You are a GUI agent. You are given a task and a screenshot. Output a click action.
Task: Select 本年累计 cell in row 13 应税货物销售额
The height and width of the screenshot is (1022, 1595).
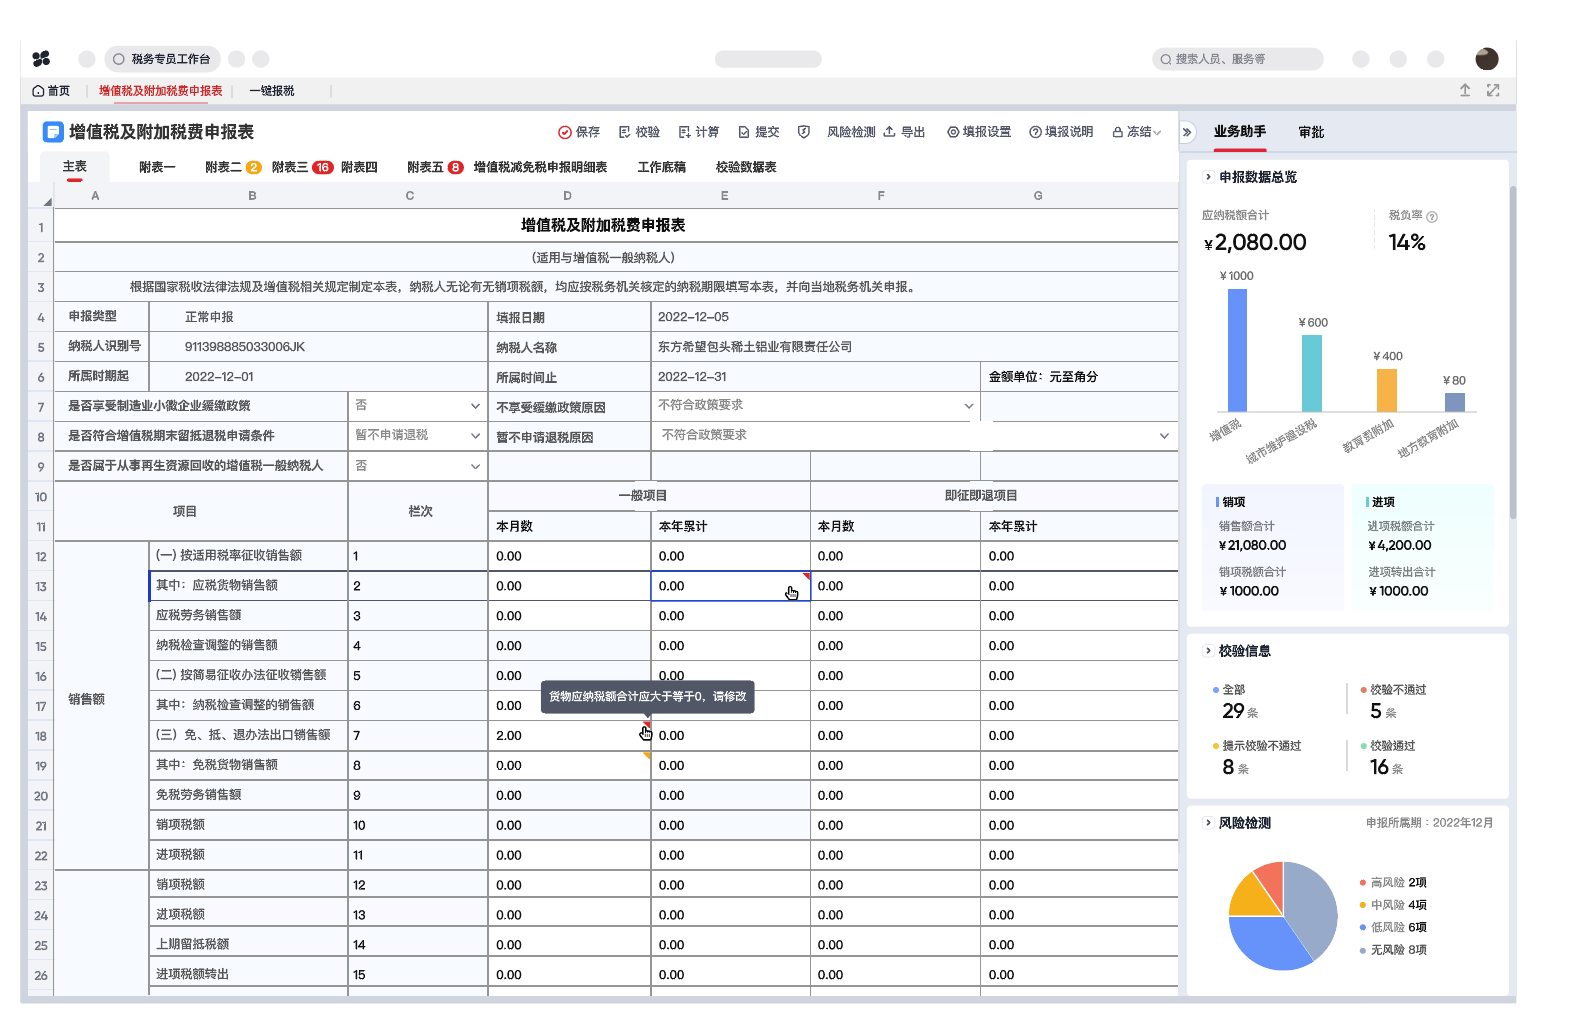[x=730, y=586]
